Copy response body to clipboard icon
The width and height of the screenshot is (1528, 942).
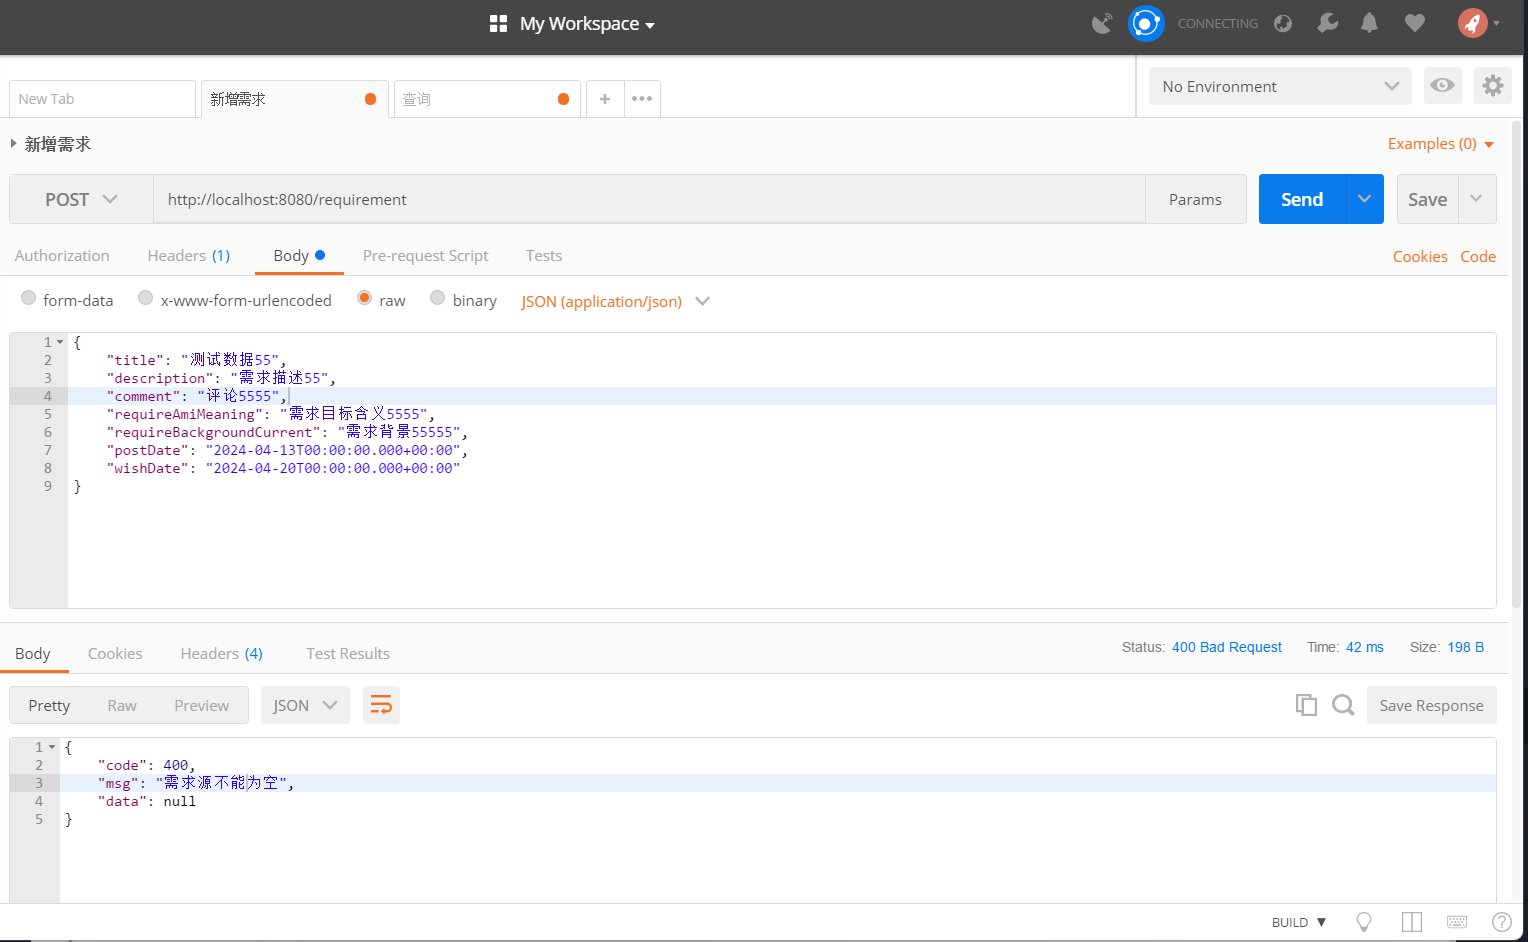pos(1306,705)
